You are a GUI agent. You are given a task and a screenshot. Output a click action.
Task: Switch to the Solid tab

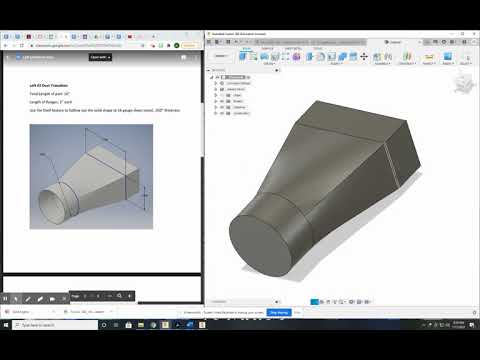point(246,49)
